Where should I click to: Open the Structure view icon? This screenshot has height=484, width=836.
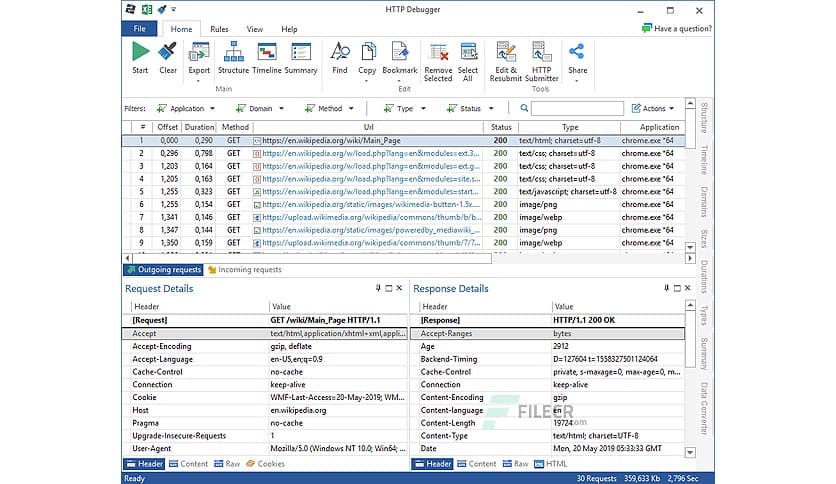(233, 52)
